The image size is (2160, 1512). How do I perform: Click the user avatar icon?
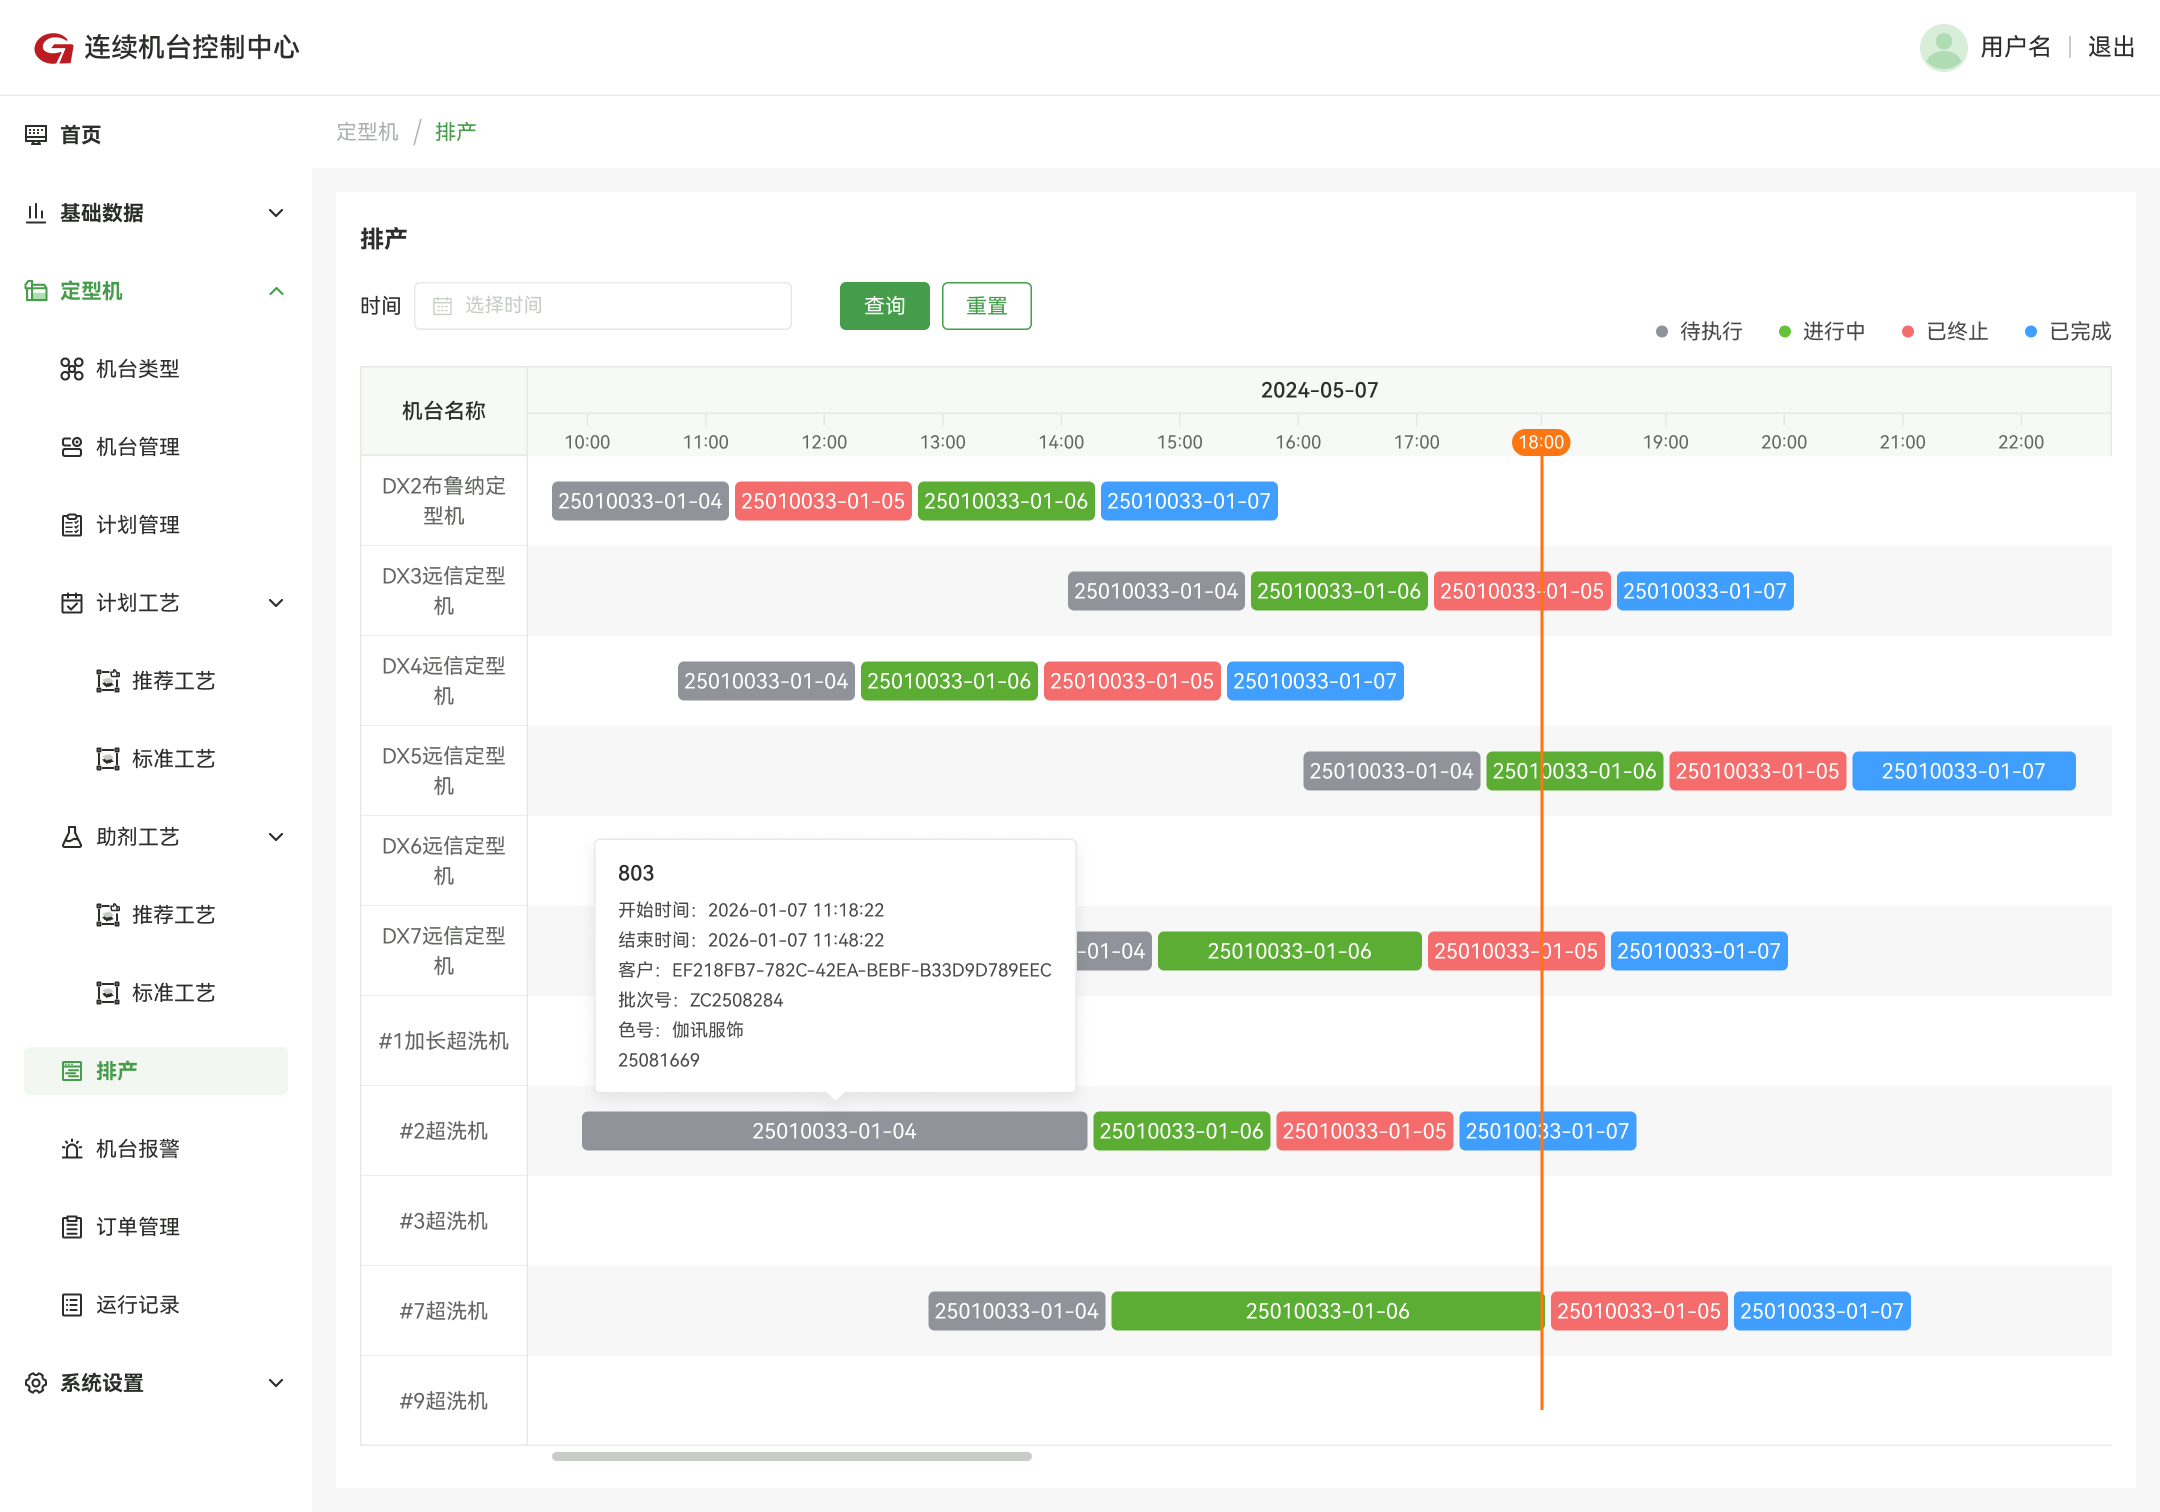tap(1943, 47)
